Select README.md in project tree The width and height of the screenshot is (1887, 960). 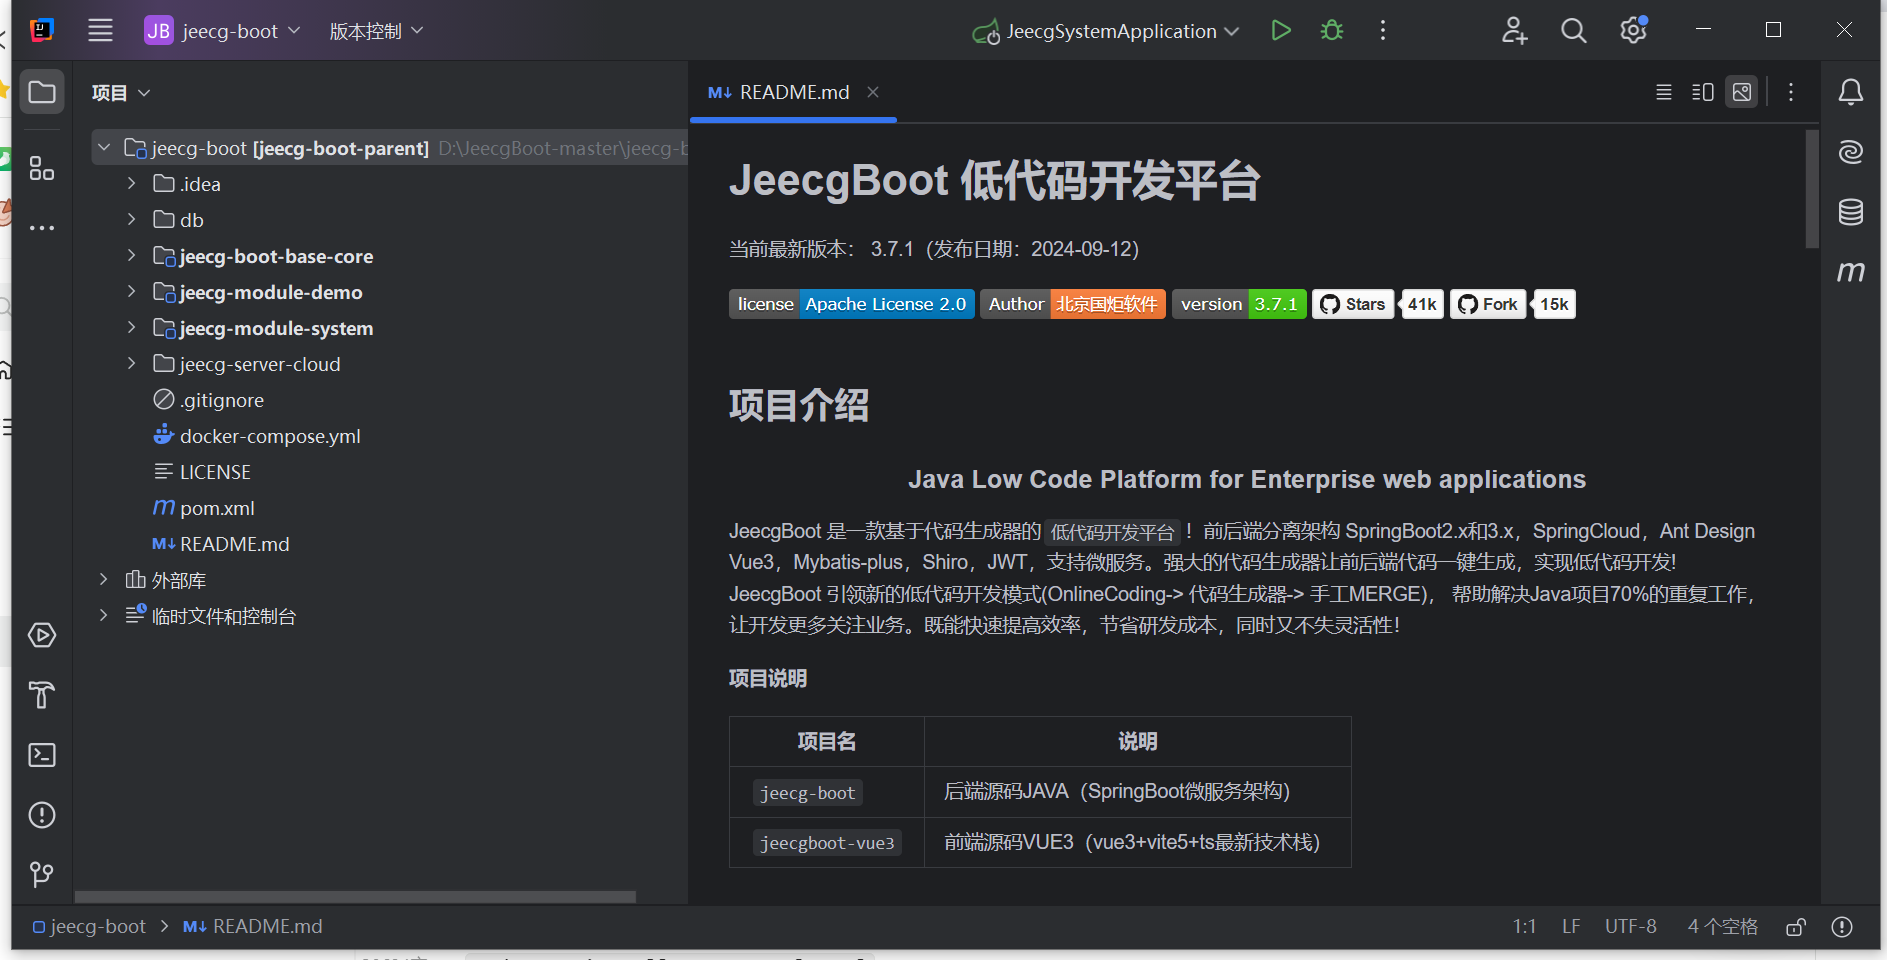(x=220, y=544)
